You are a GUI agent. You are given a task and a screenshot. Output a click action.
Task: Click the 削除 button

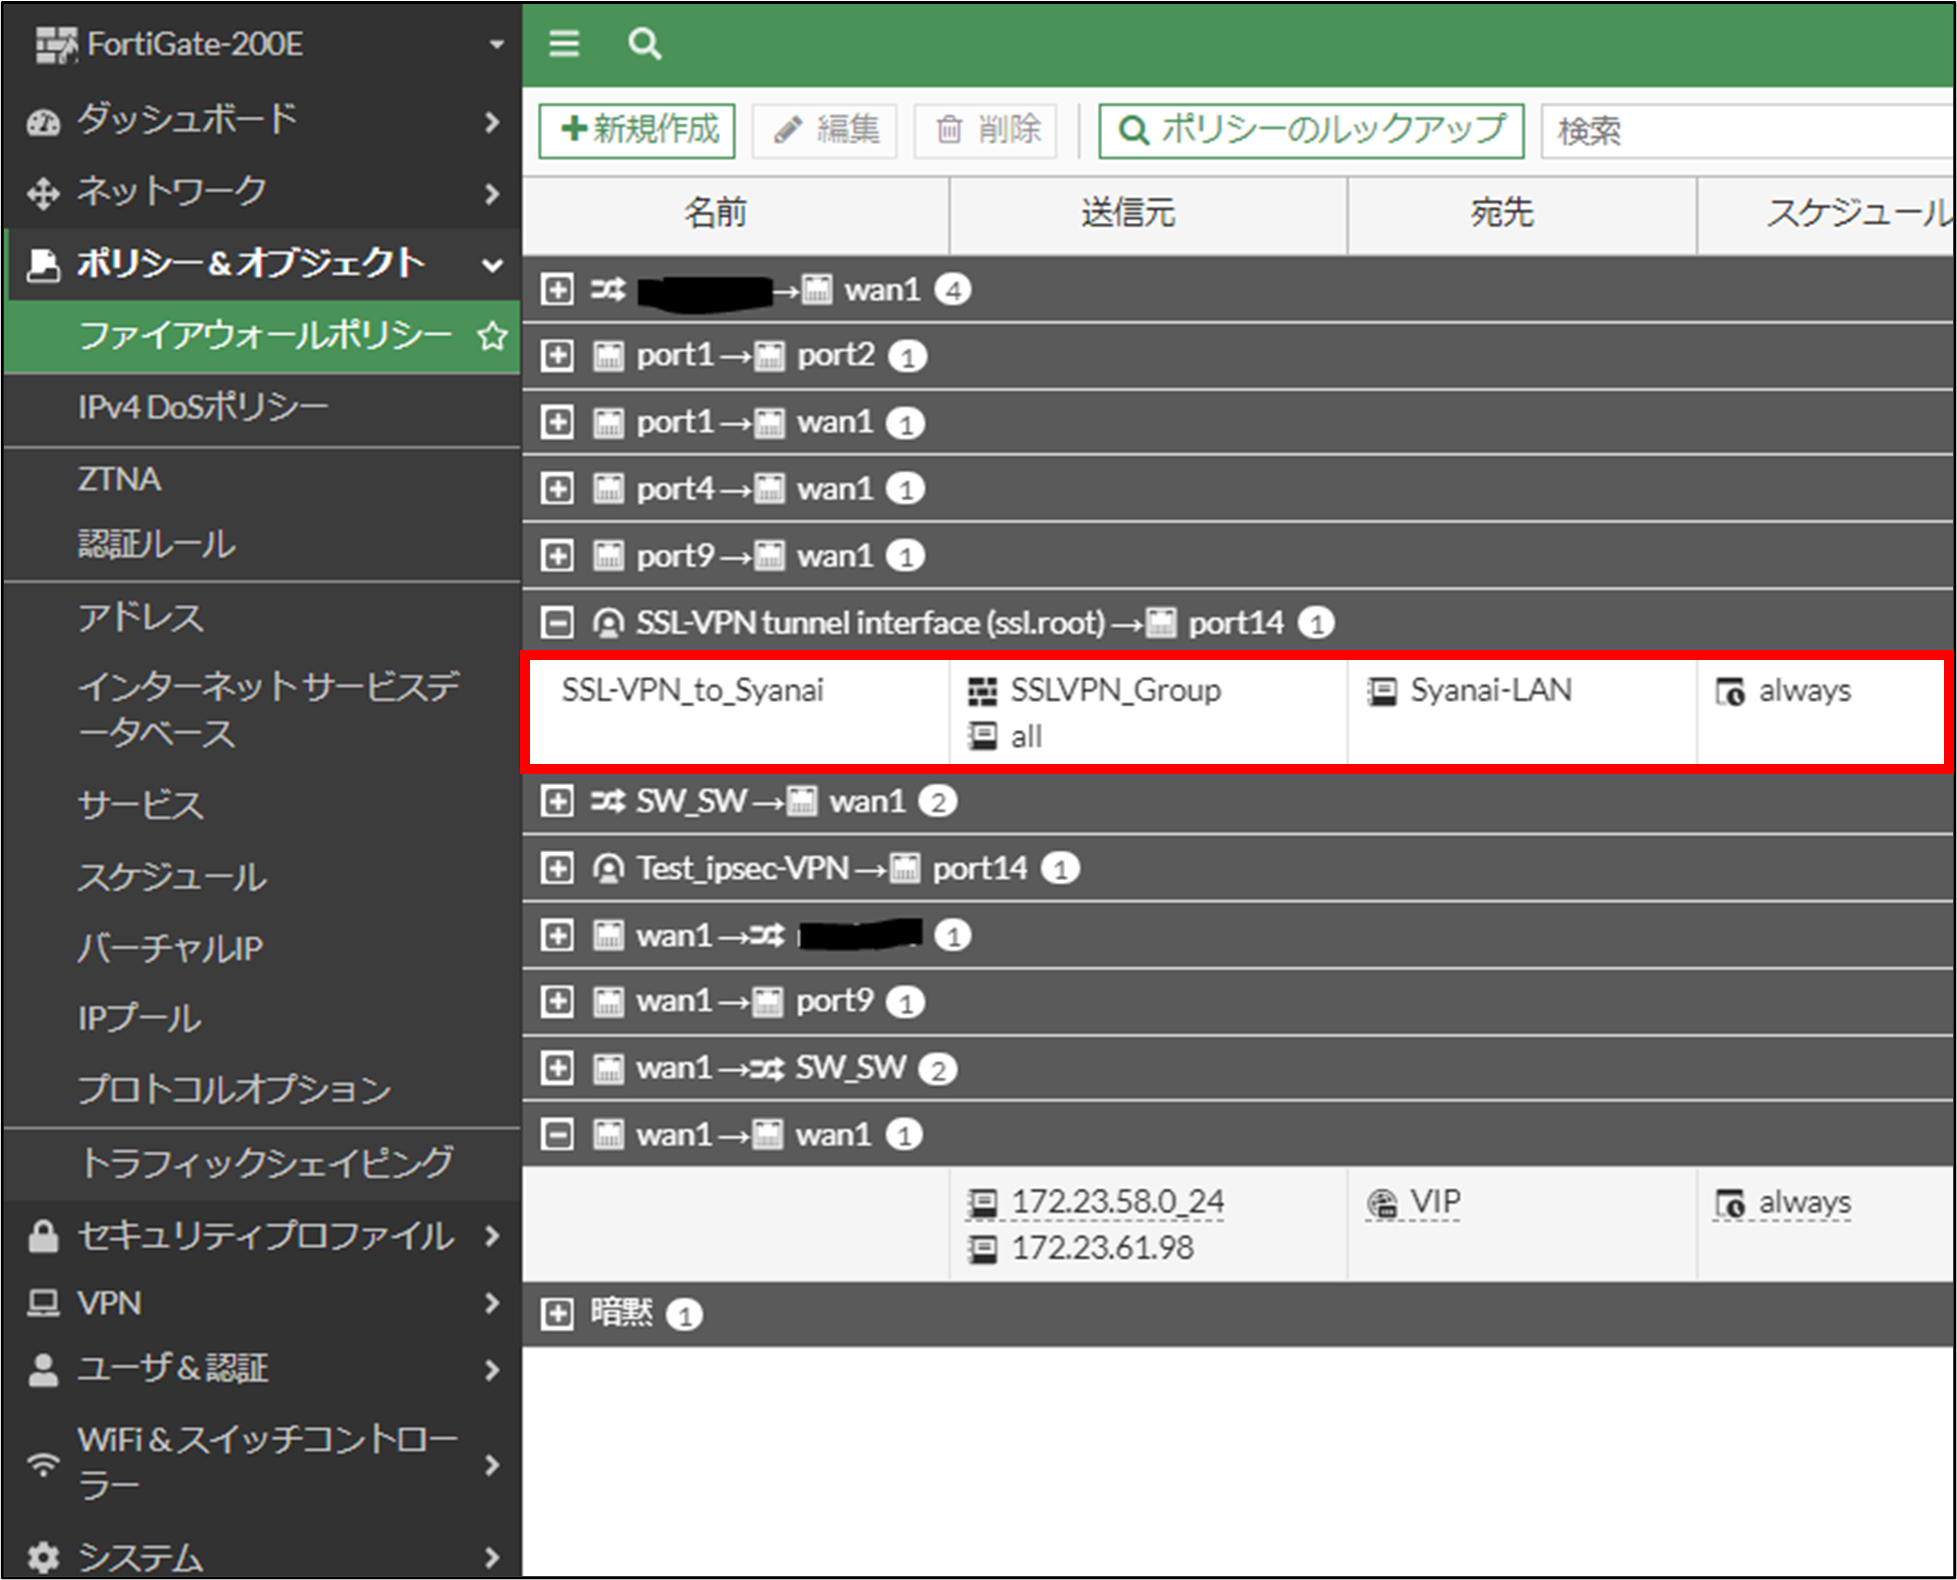pos(986,130)
